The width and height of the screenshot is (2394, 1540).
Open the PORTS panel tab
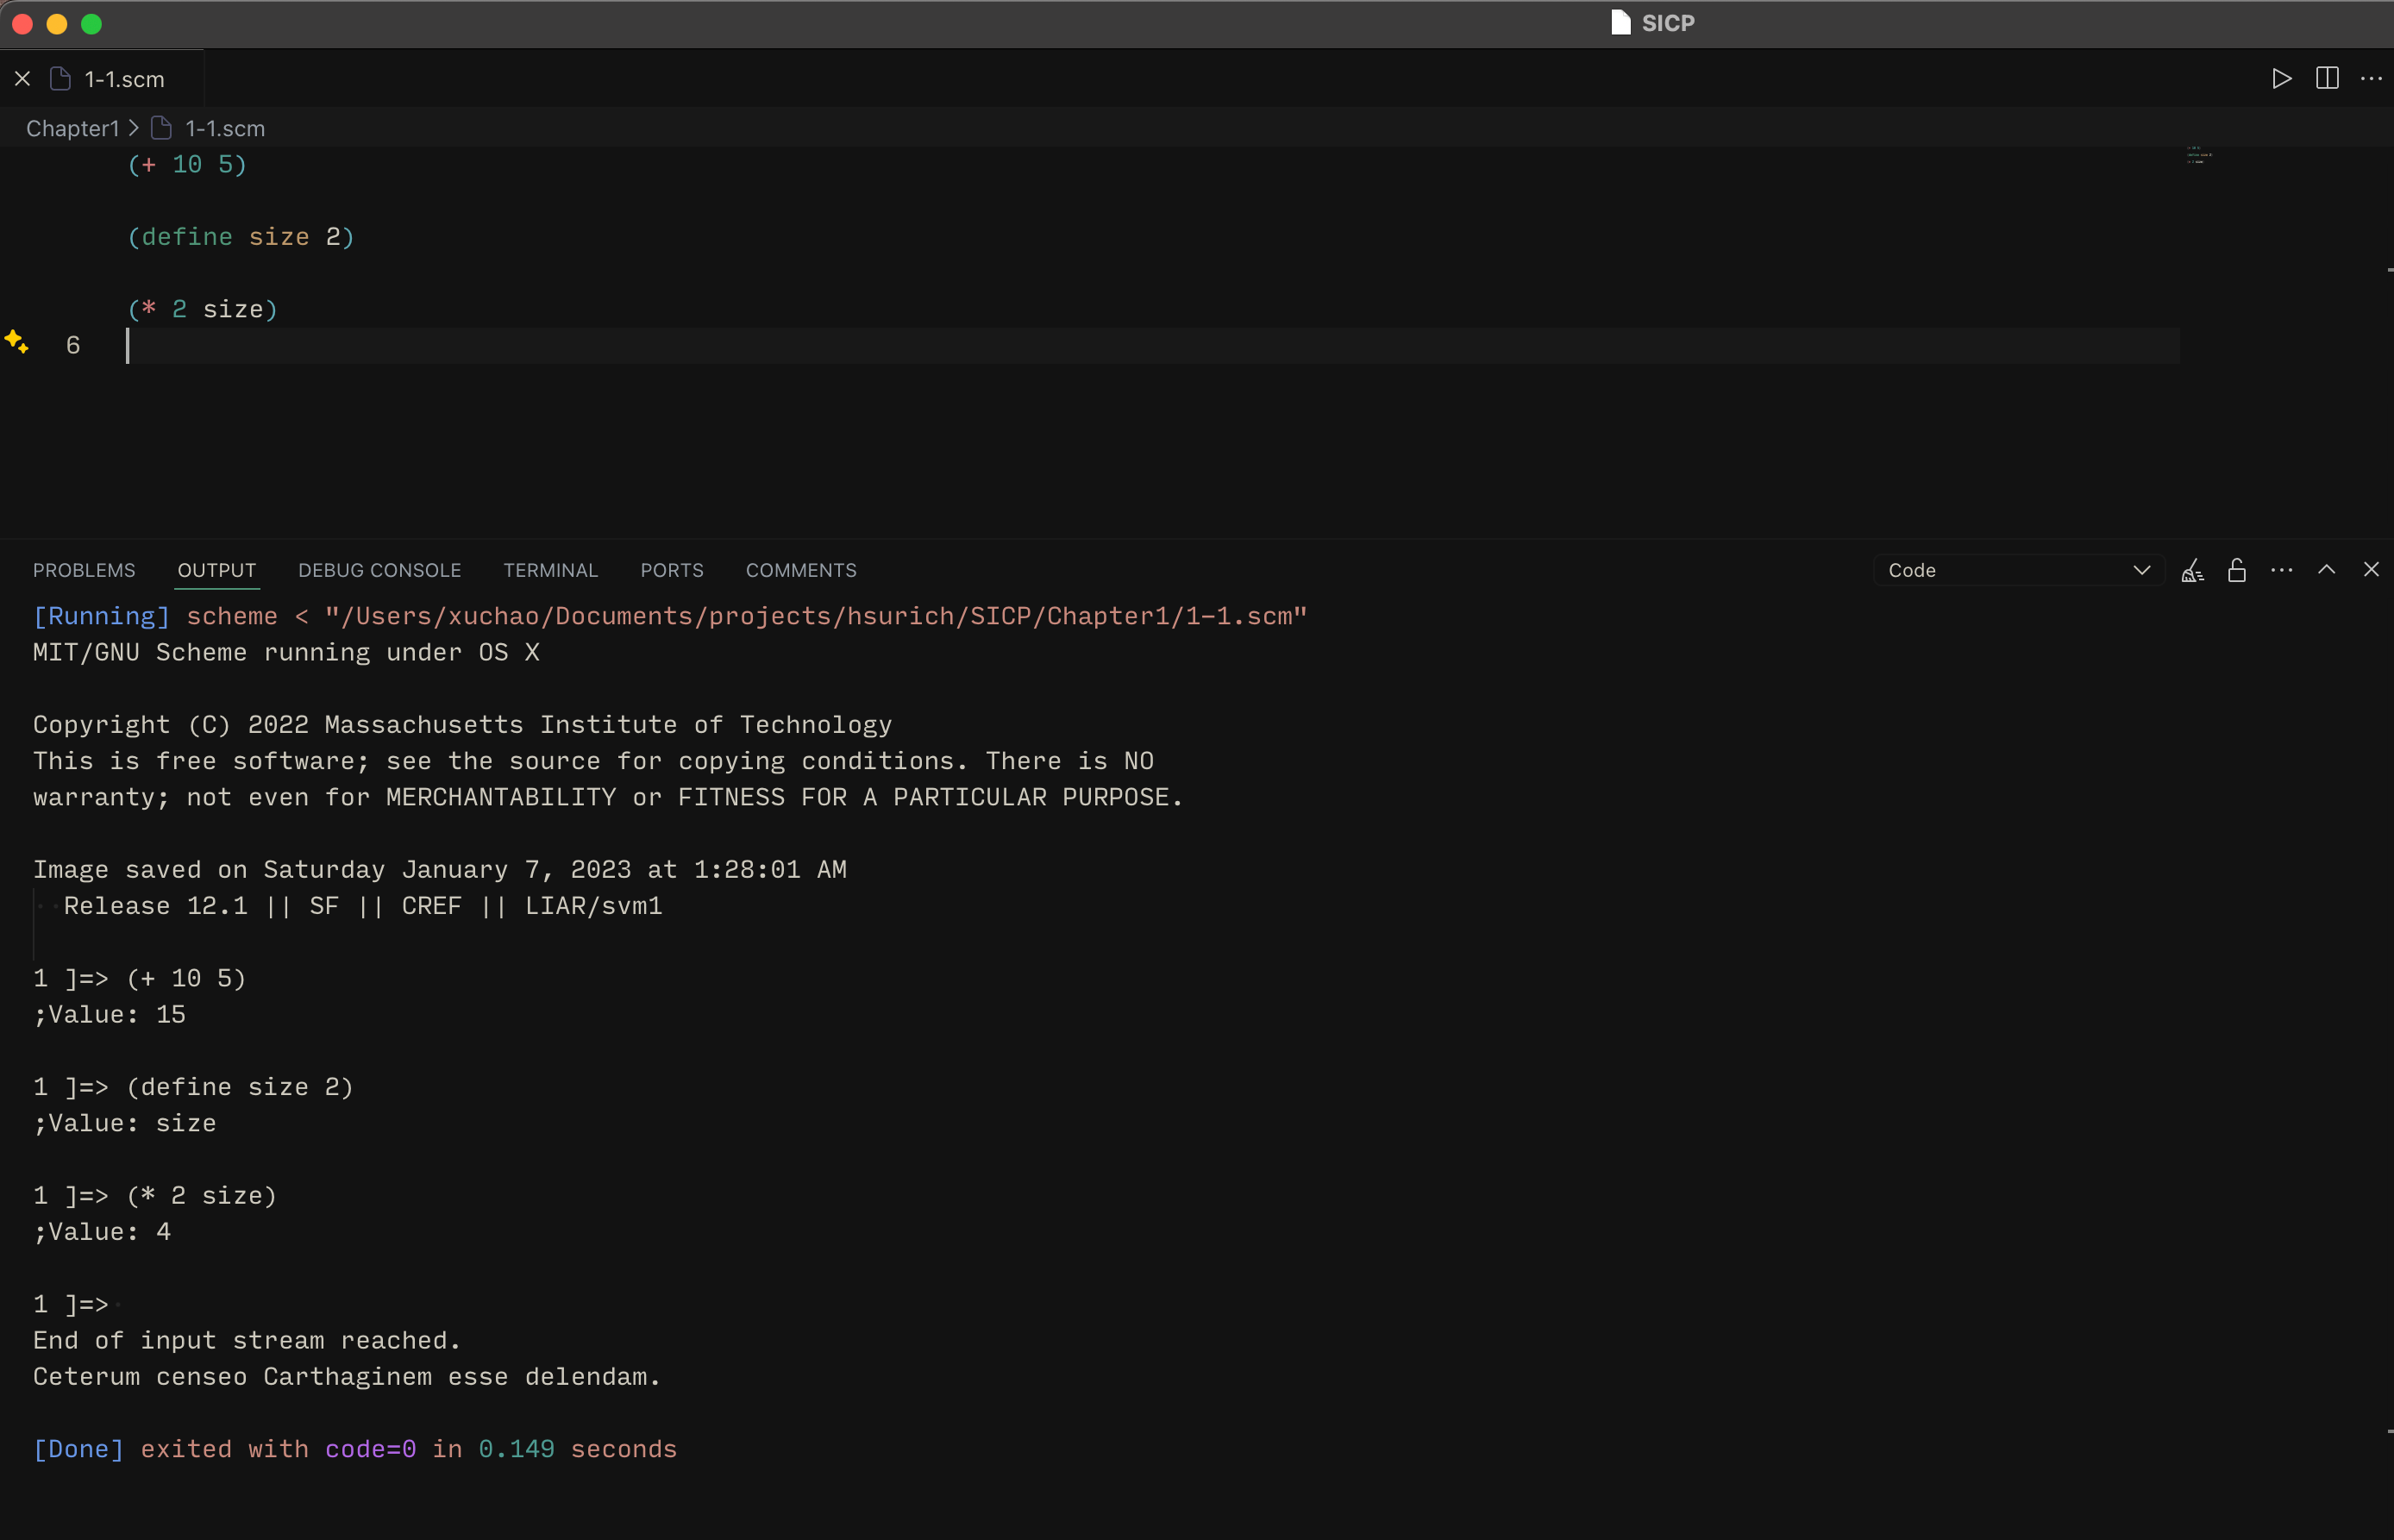(x=672, y=571)
